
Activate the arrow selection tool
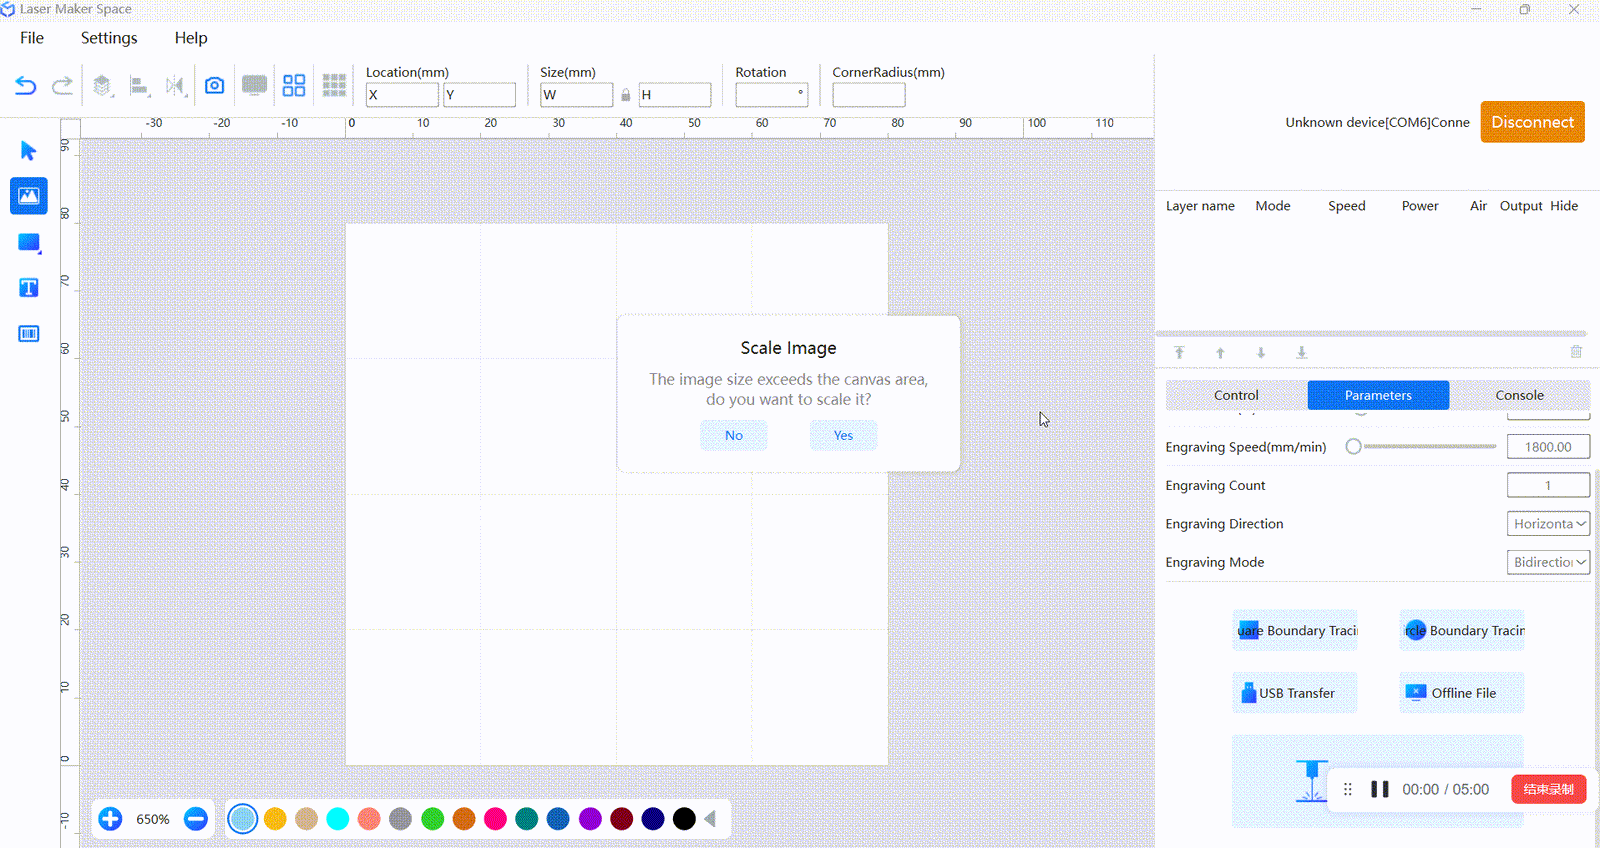[x=29, y=151]
